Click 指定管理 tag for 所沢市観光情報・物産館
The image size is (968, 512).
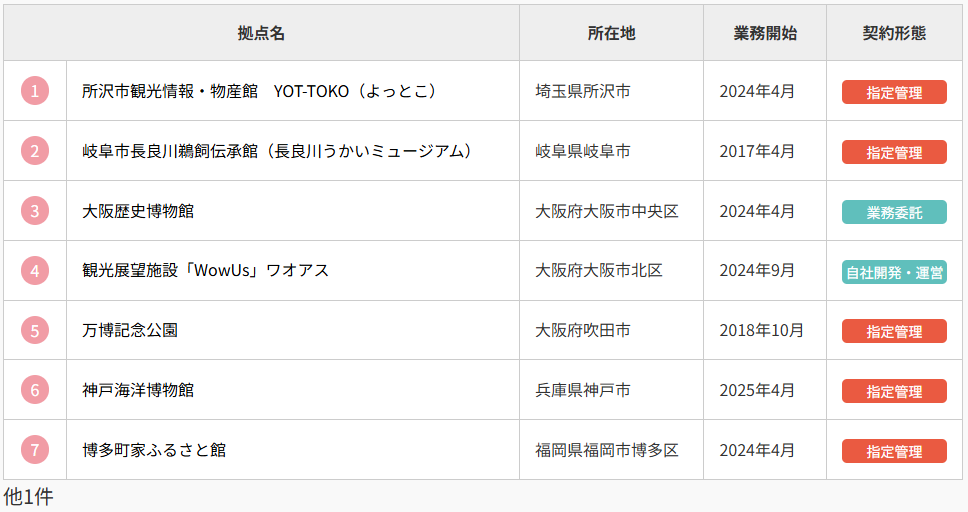(x=894, y=92)
